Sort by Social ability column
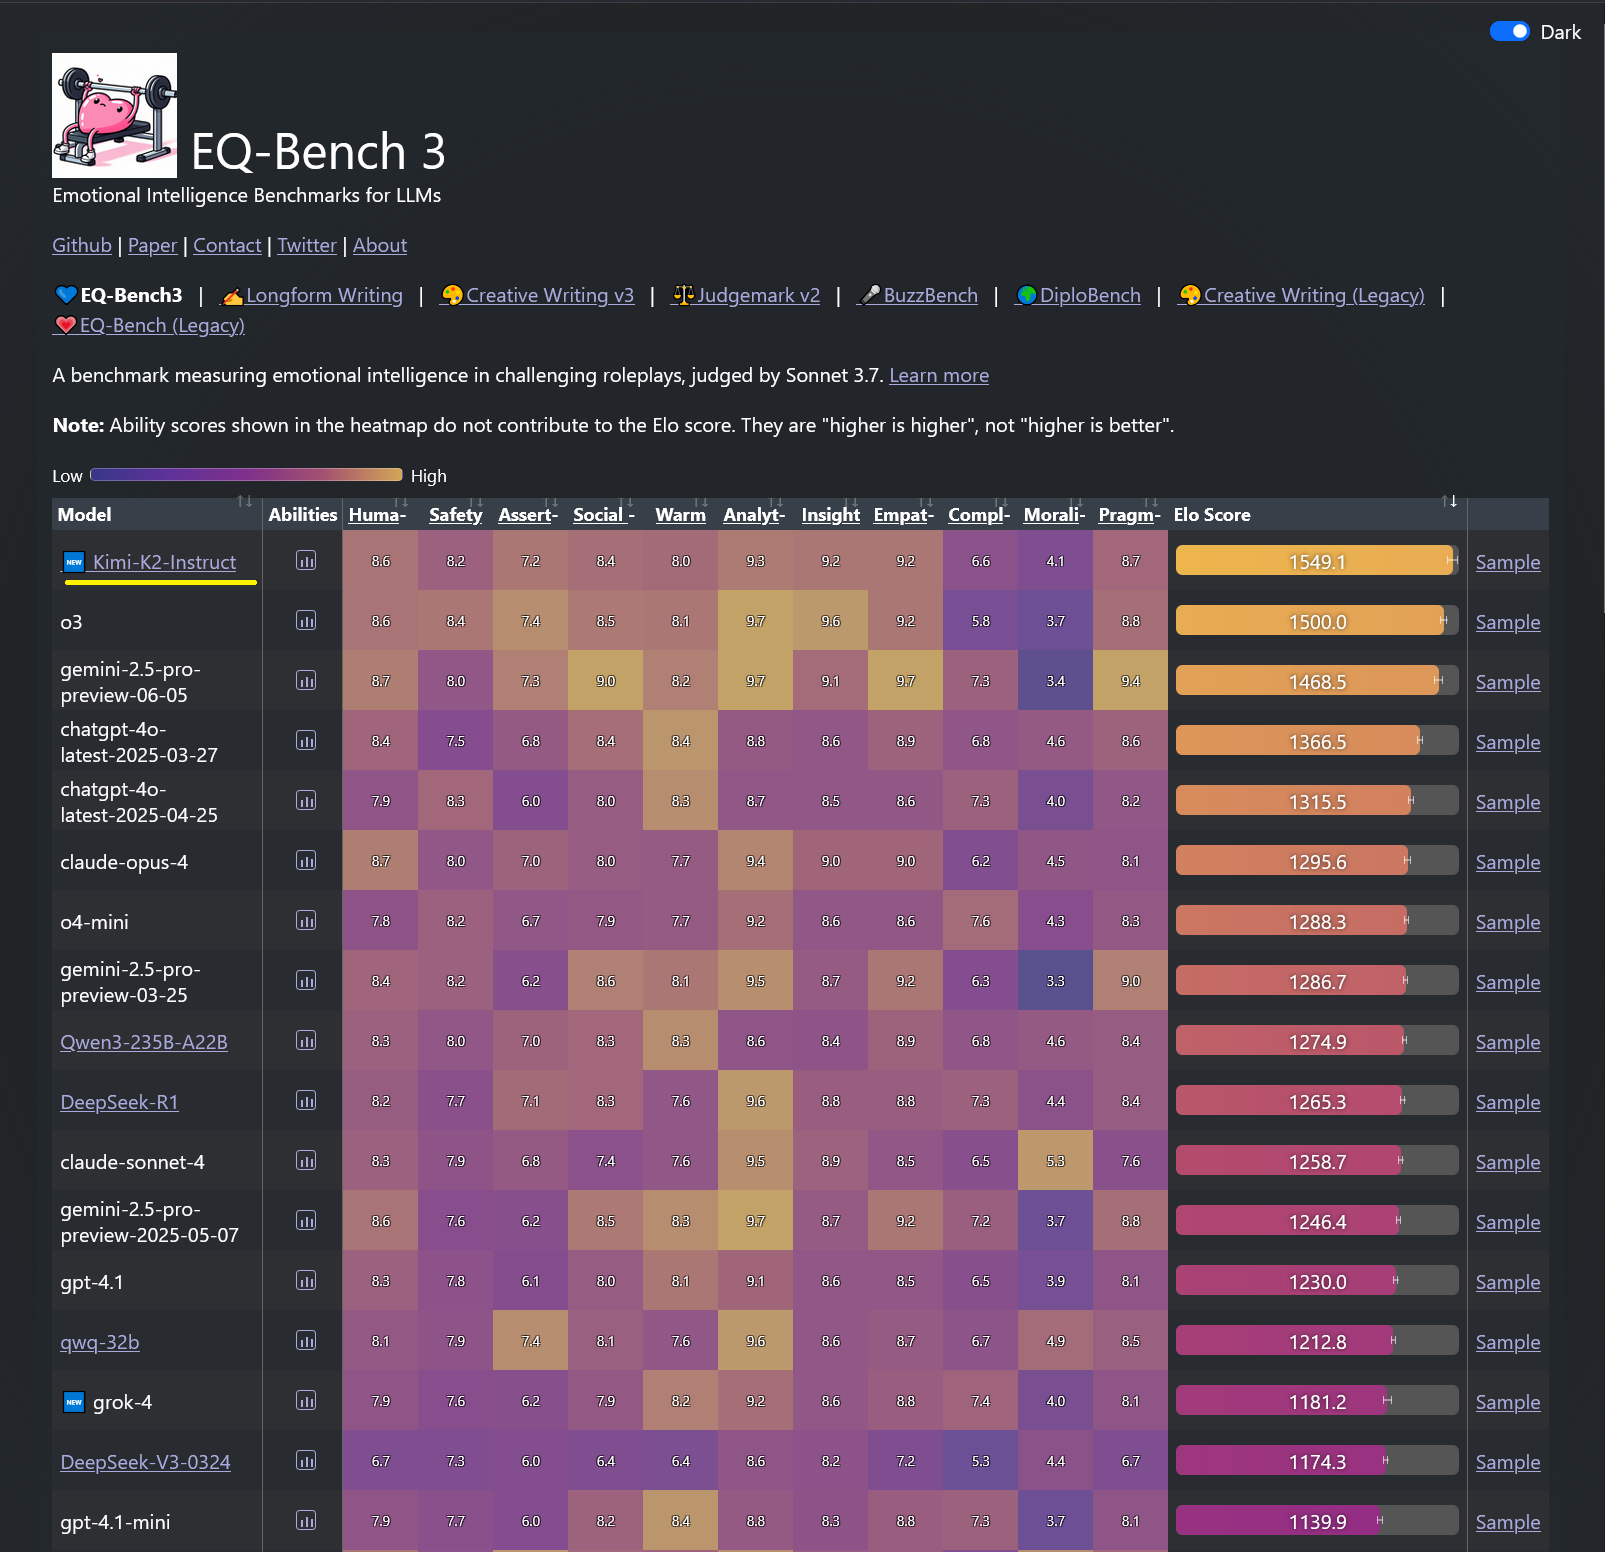The height and width of the screenshot is (1552, 1605). click(604, 514)
